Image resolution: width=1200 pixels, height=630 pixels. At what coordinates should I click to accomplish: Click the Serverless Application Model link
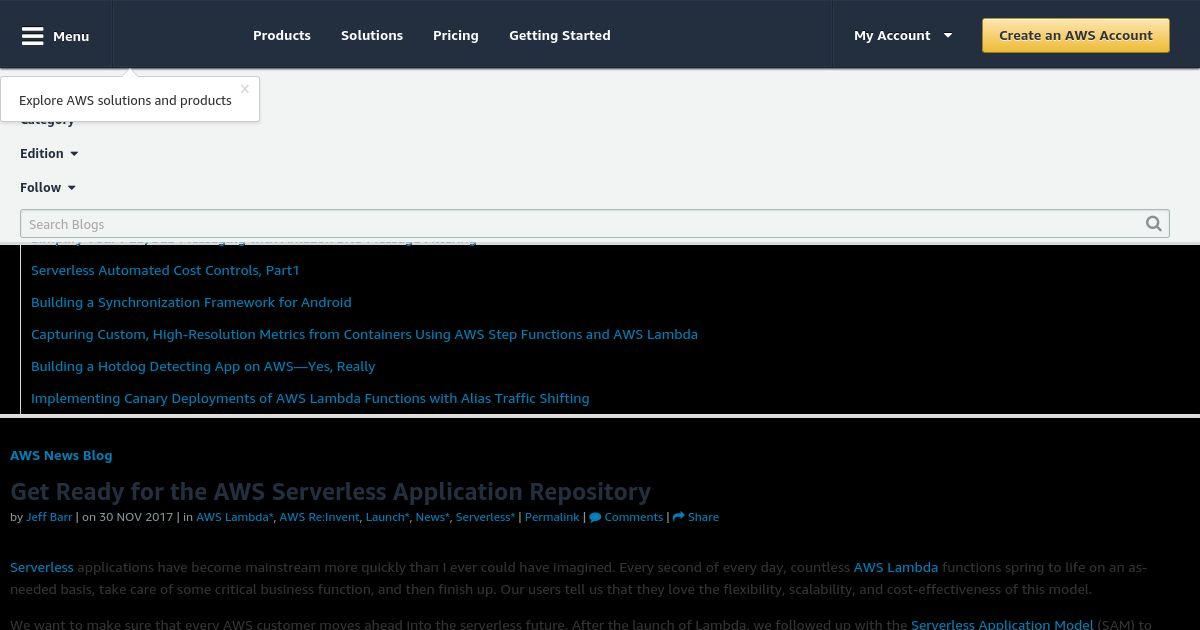coord(1002,624)
